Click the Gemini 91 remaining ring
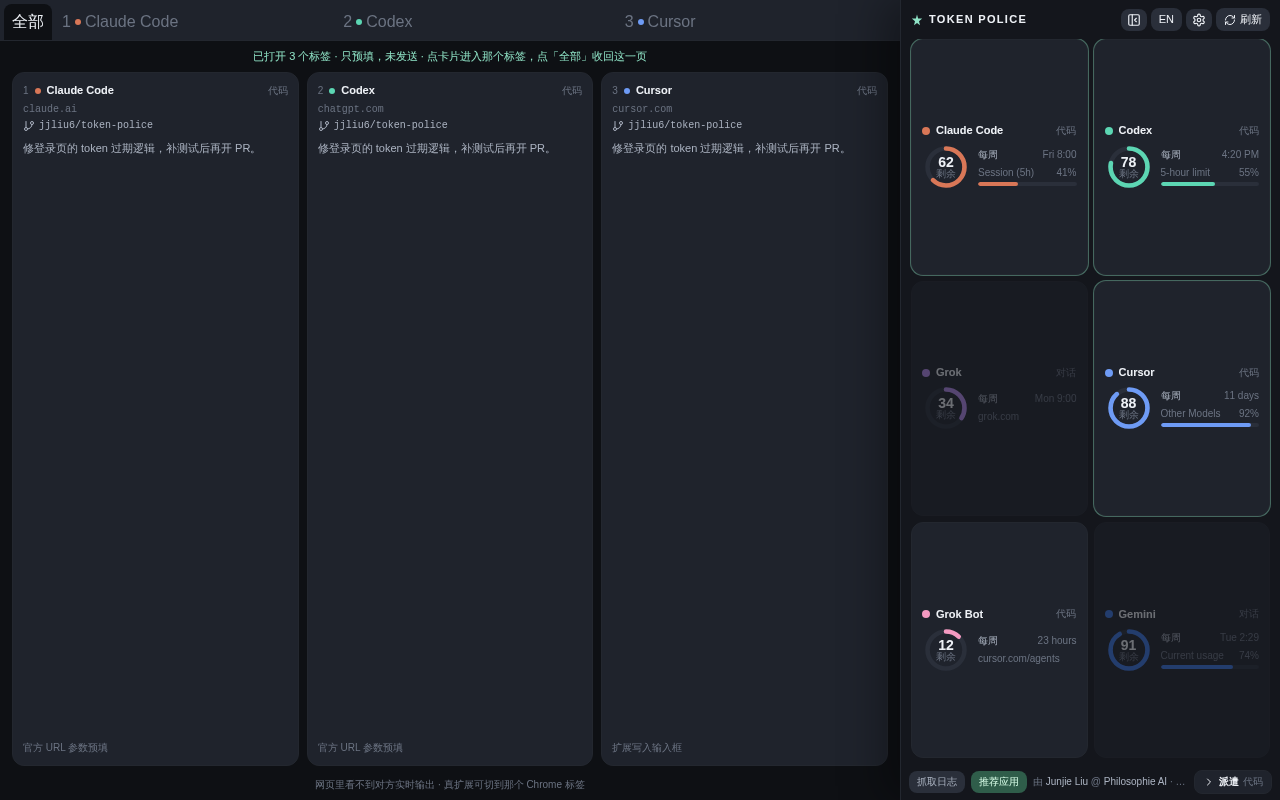Image resolution: width=1280 pixels, height=800 pixels. click(1129, 650)
